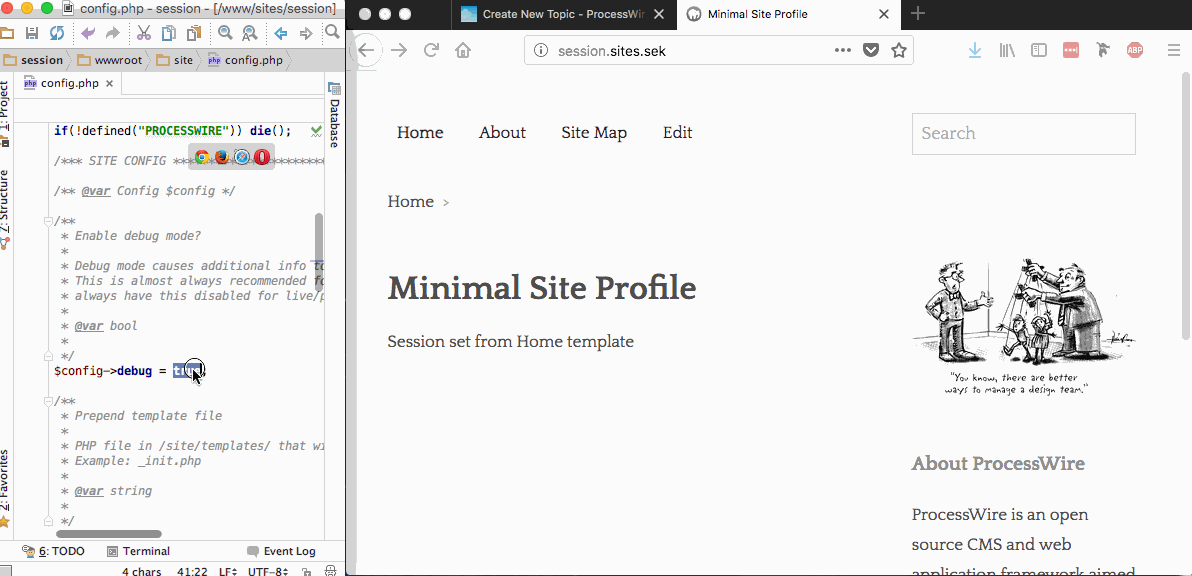The width and height of the screenshot is (1192, 576).
Task: Bookmark page with star icon
Action: coord(899,50)
